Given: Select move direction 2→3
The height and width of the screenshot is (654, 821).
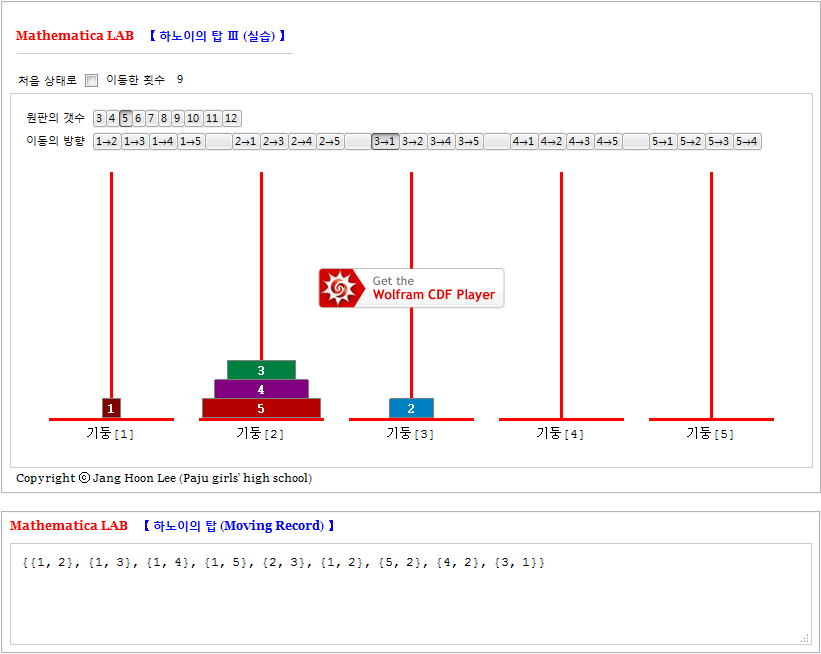Looking at the screenshot, I should click(x=274, y=141).
